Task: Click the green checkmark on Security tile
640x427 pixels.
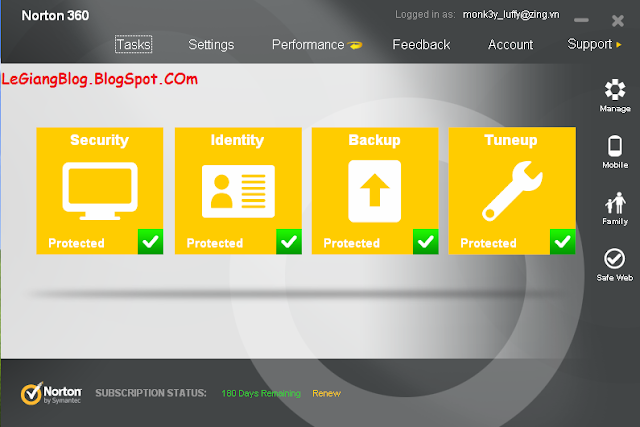Action: tap(151, 242)
